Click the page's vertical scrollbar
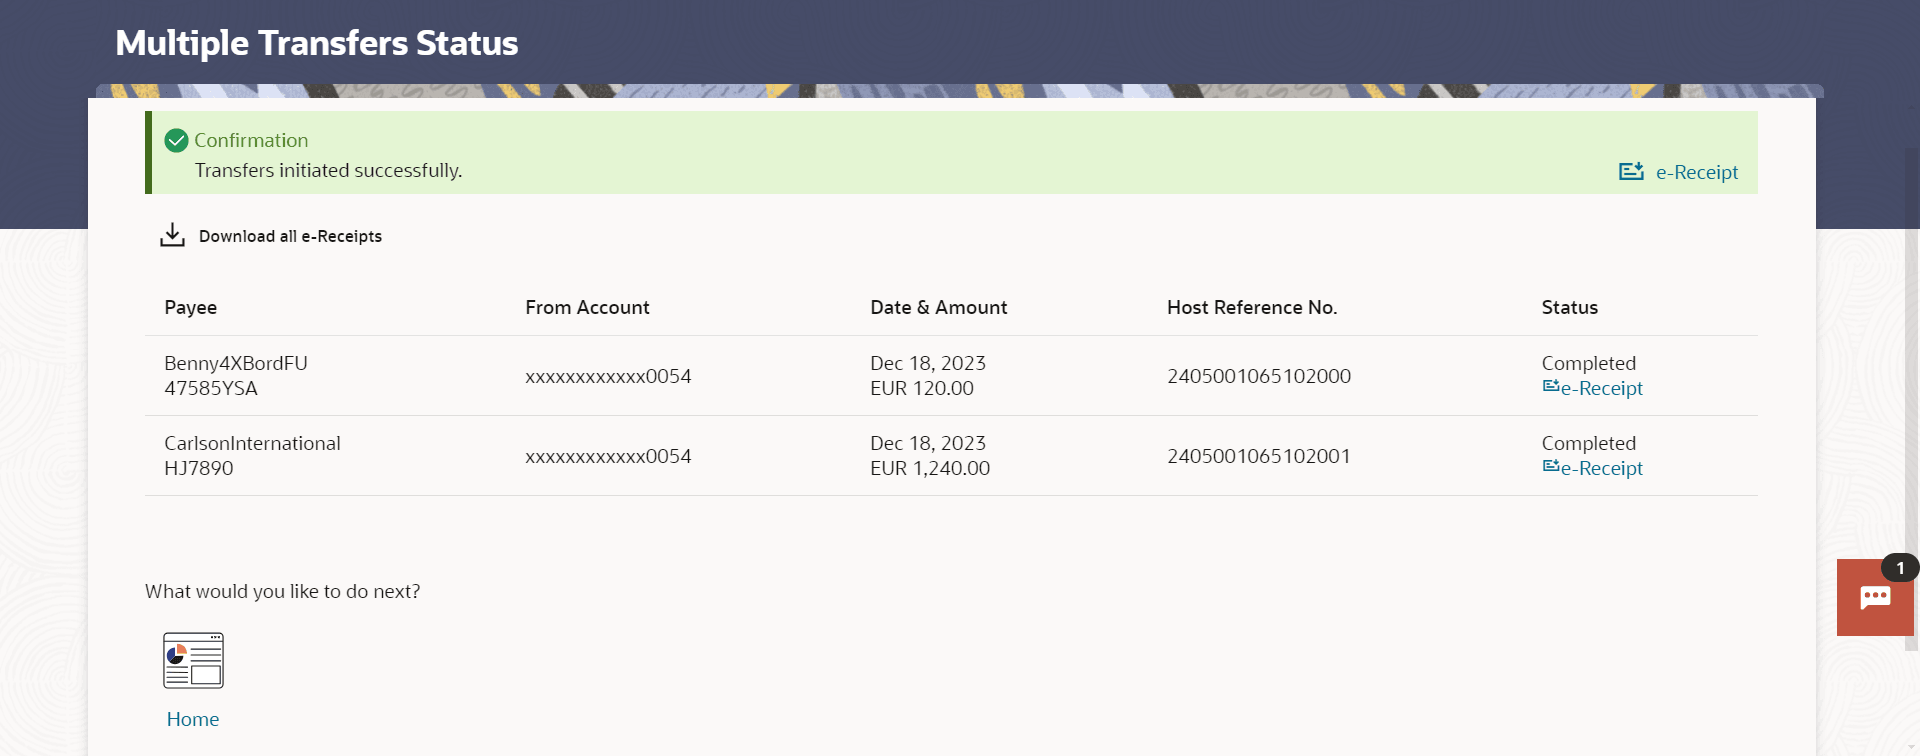Viewport: 1920px width, 756px height. coord(1912,440)
